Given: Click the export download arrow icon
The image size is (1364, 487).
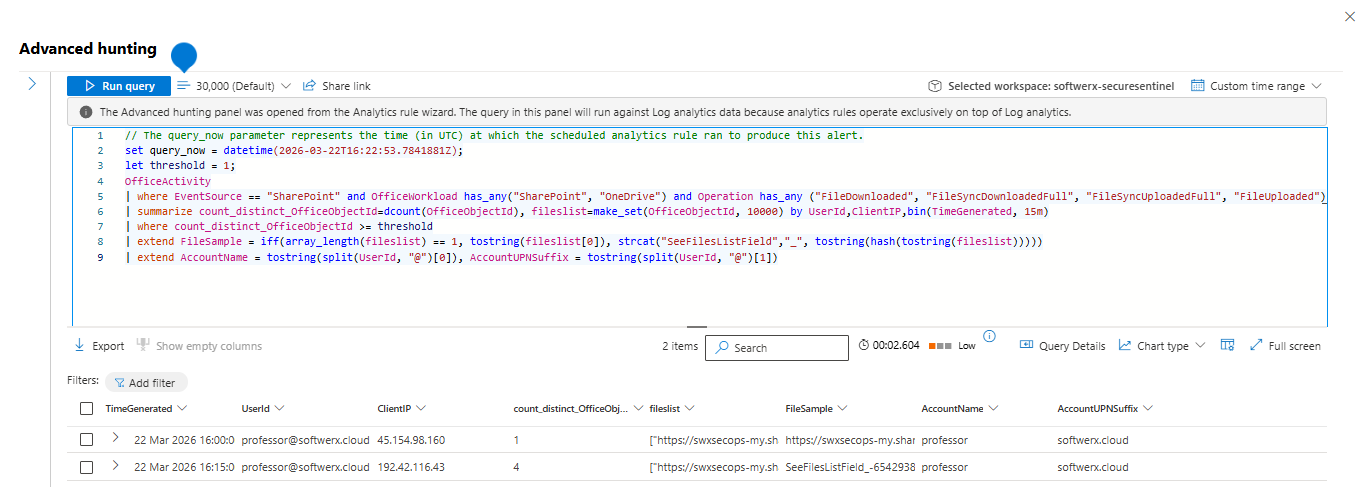Looking at the screenshot, I should tap(79, 346).
